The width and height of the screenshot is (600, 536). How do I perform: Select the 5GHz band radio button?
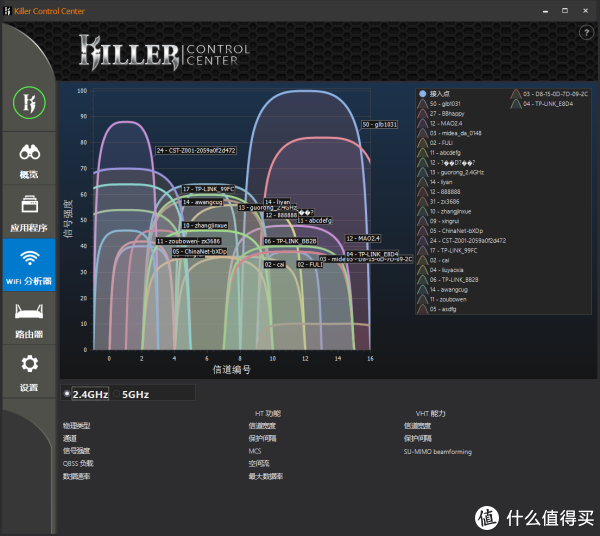click(116, 393)
